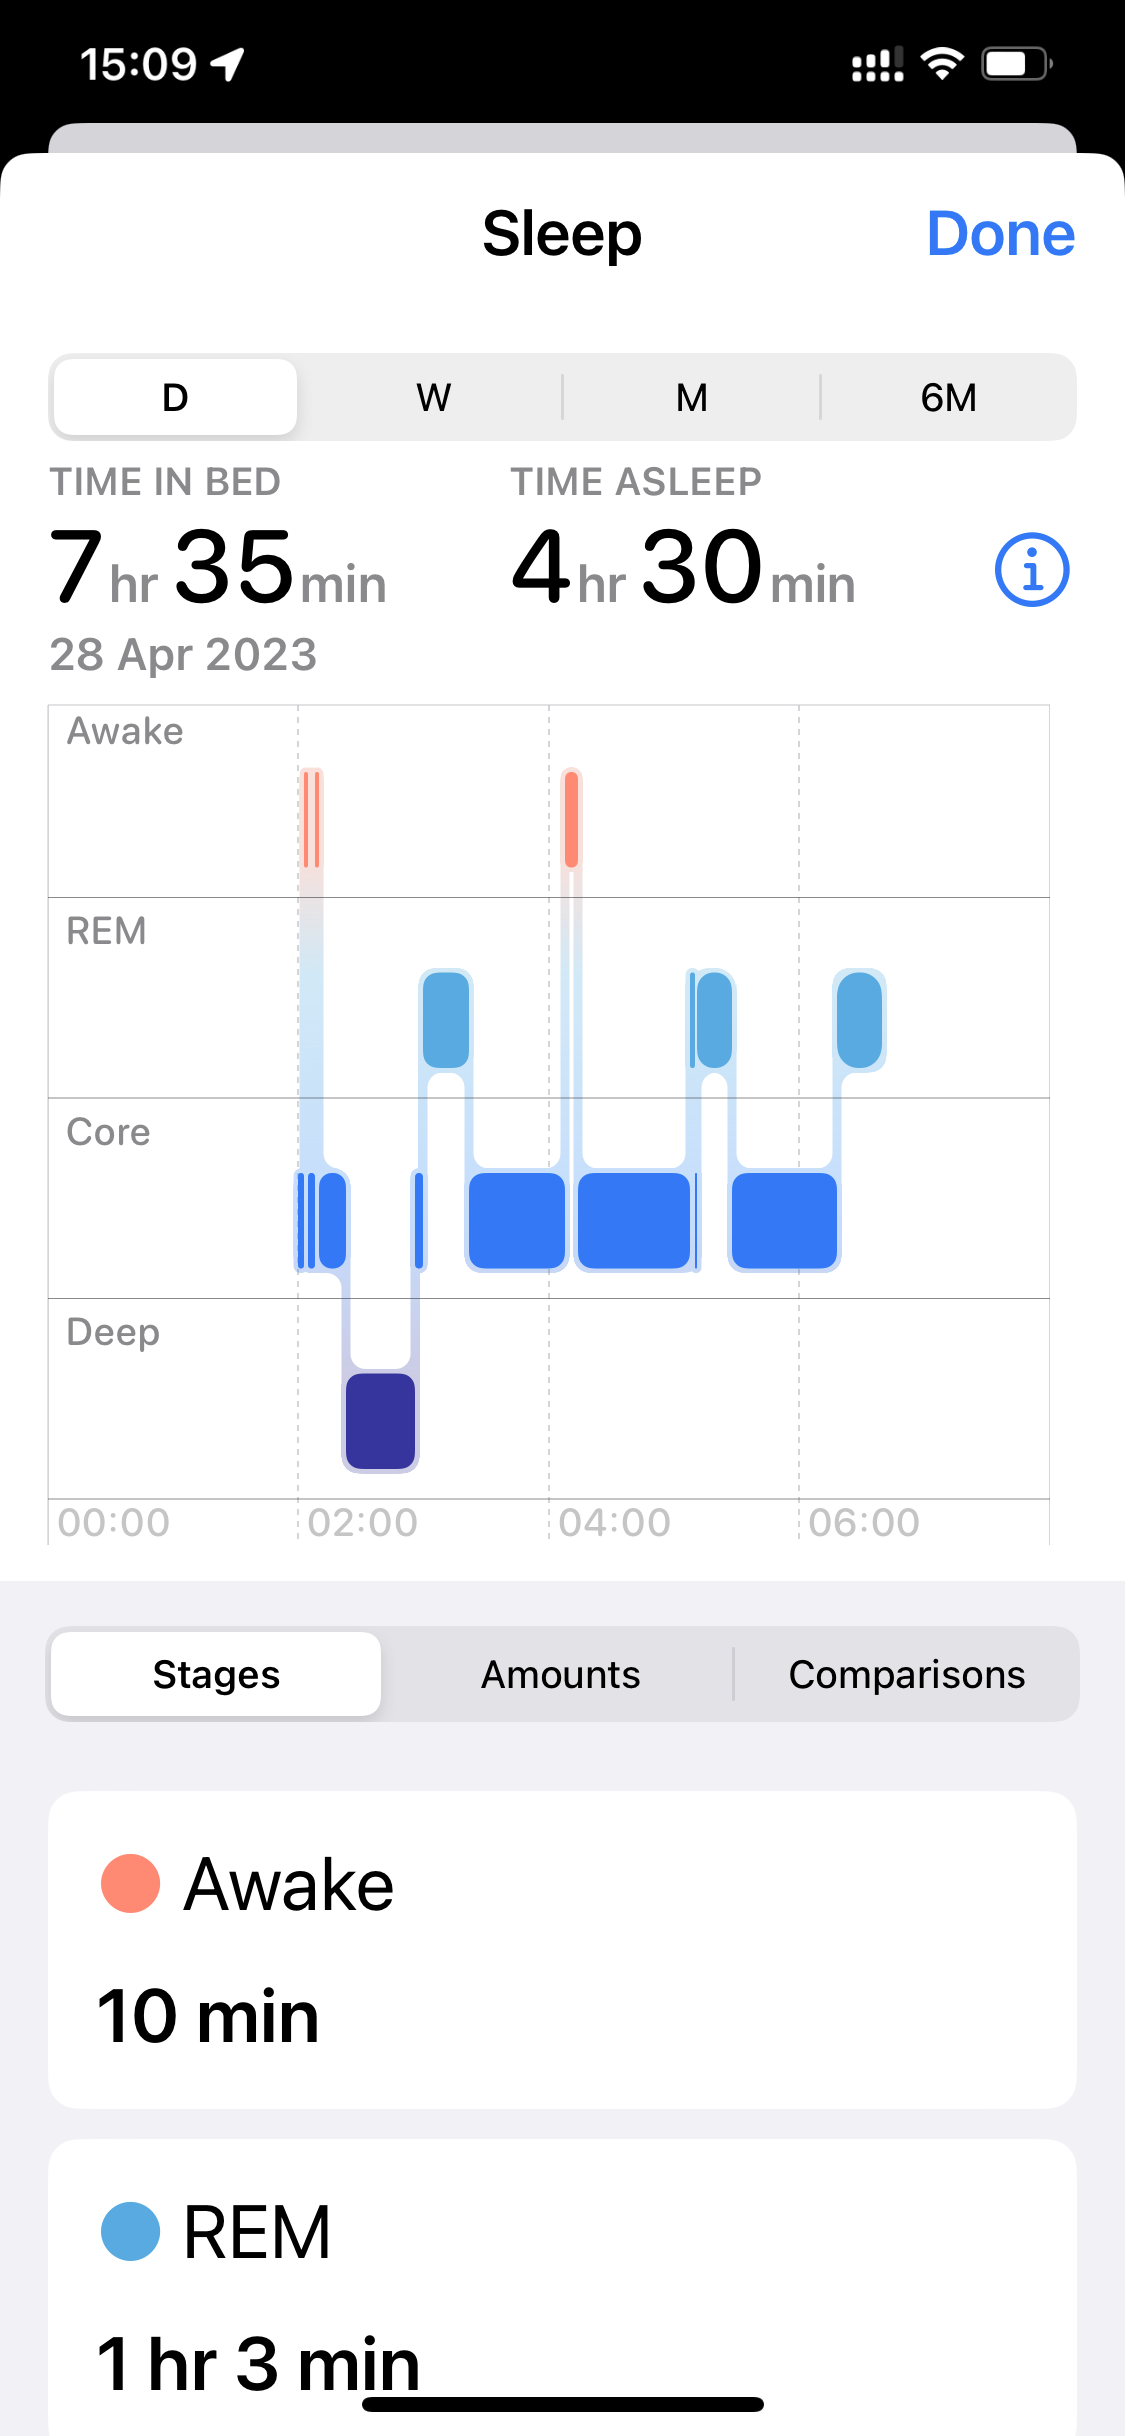This screenshot has width=1125, height=2436.
Task: Tap the orange Awake stage dot
Action: [x=131, y=1884]
